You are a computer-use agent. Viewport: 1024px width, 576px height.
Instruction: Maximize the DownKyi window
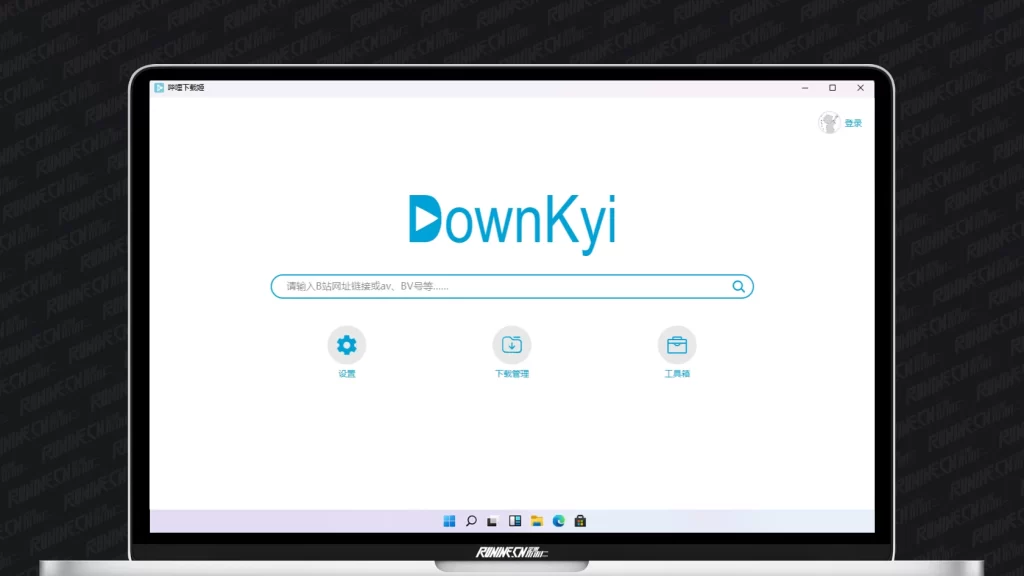click(832, 88)
